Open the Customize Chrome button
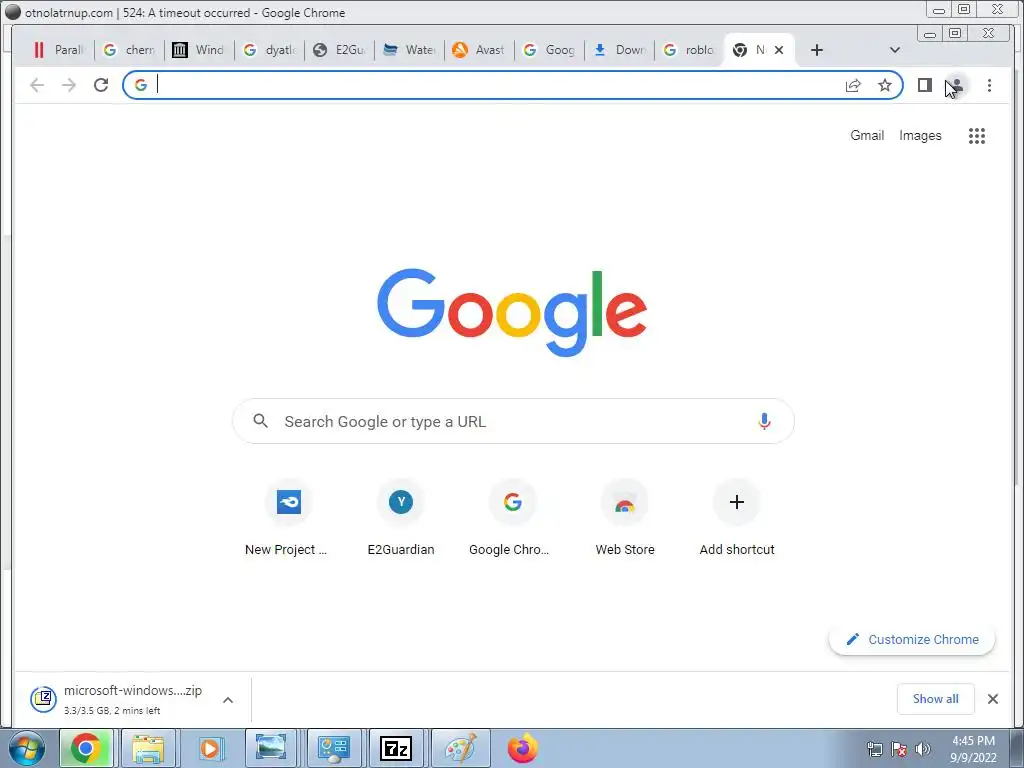The image size is (1024, 768). click(912, 639)
